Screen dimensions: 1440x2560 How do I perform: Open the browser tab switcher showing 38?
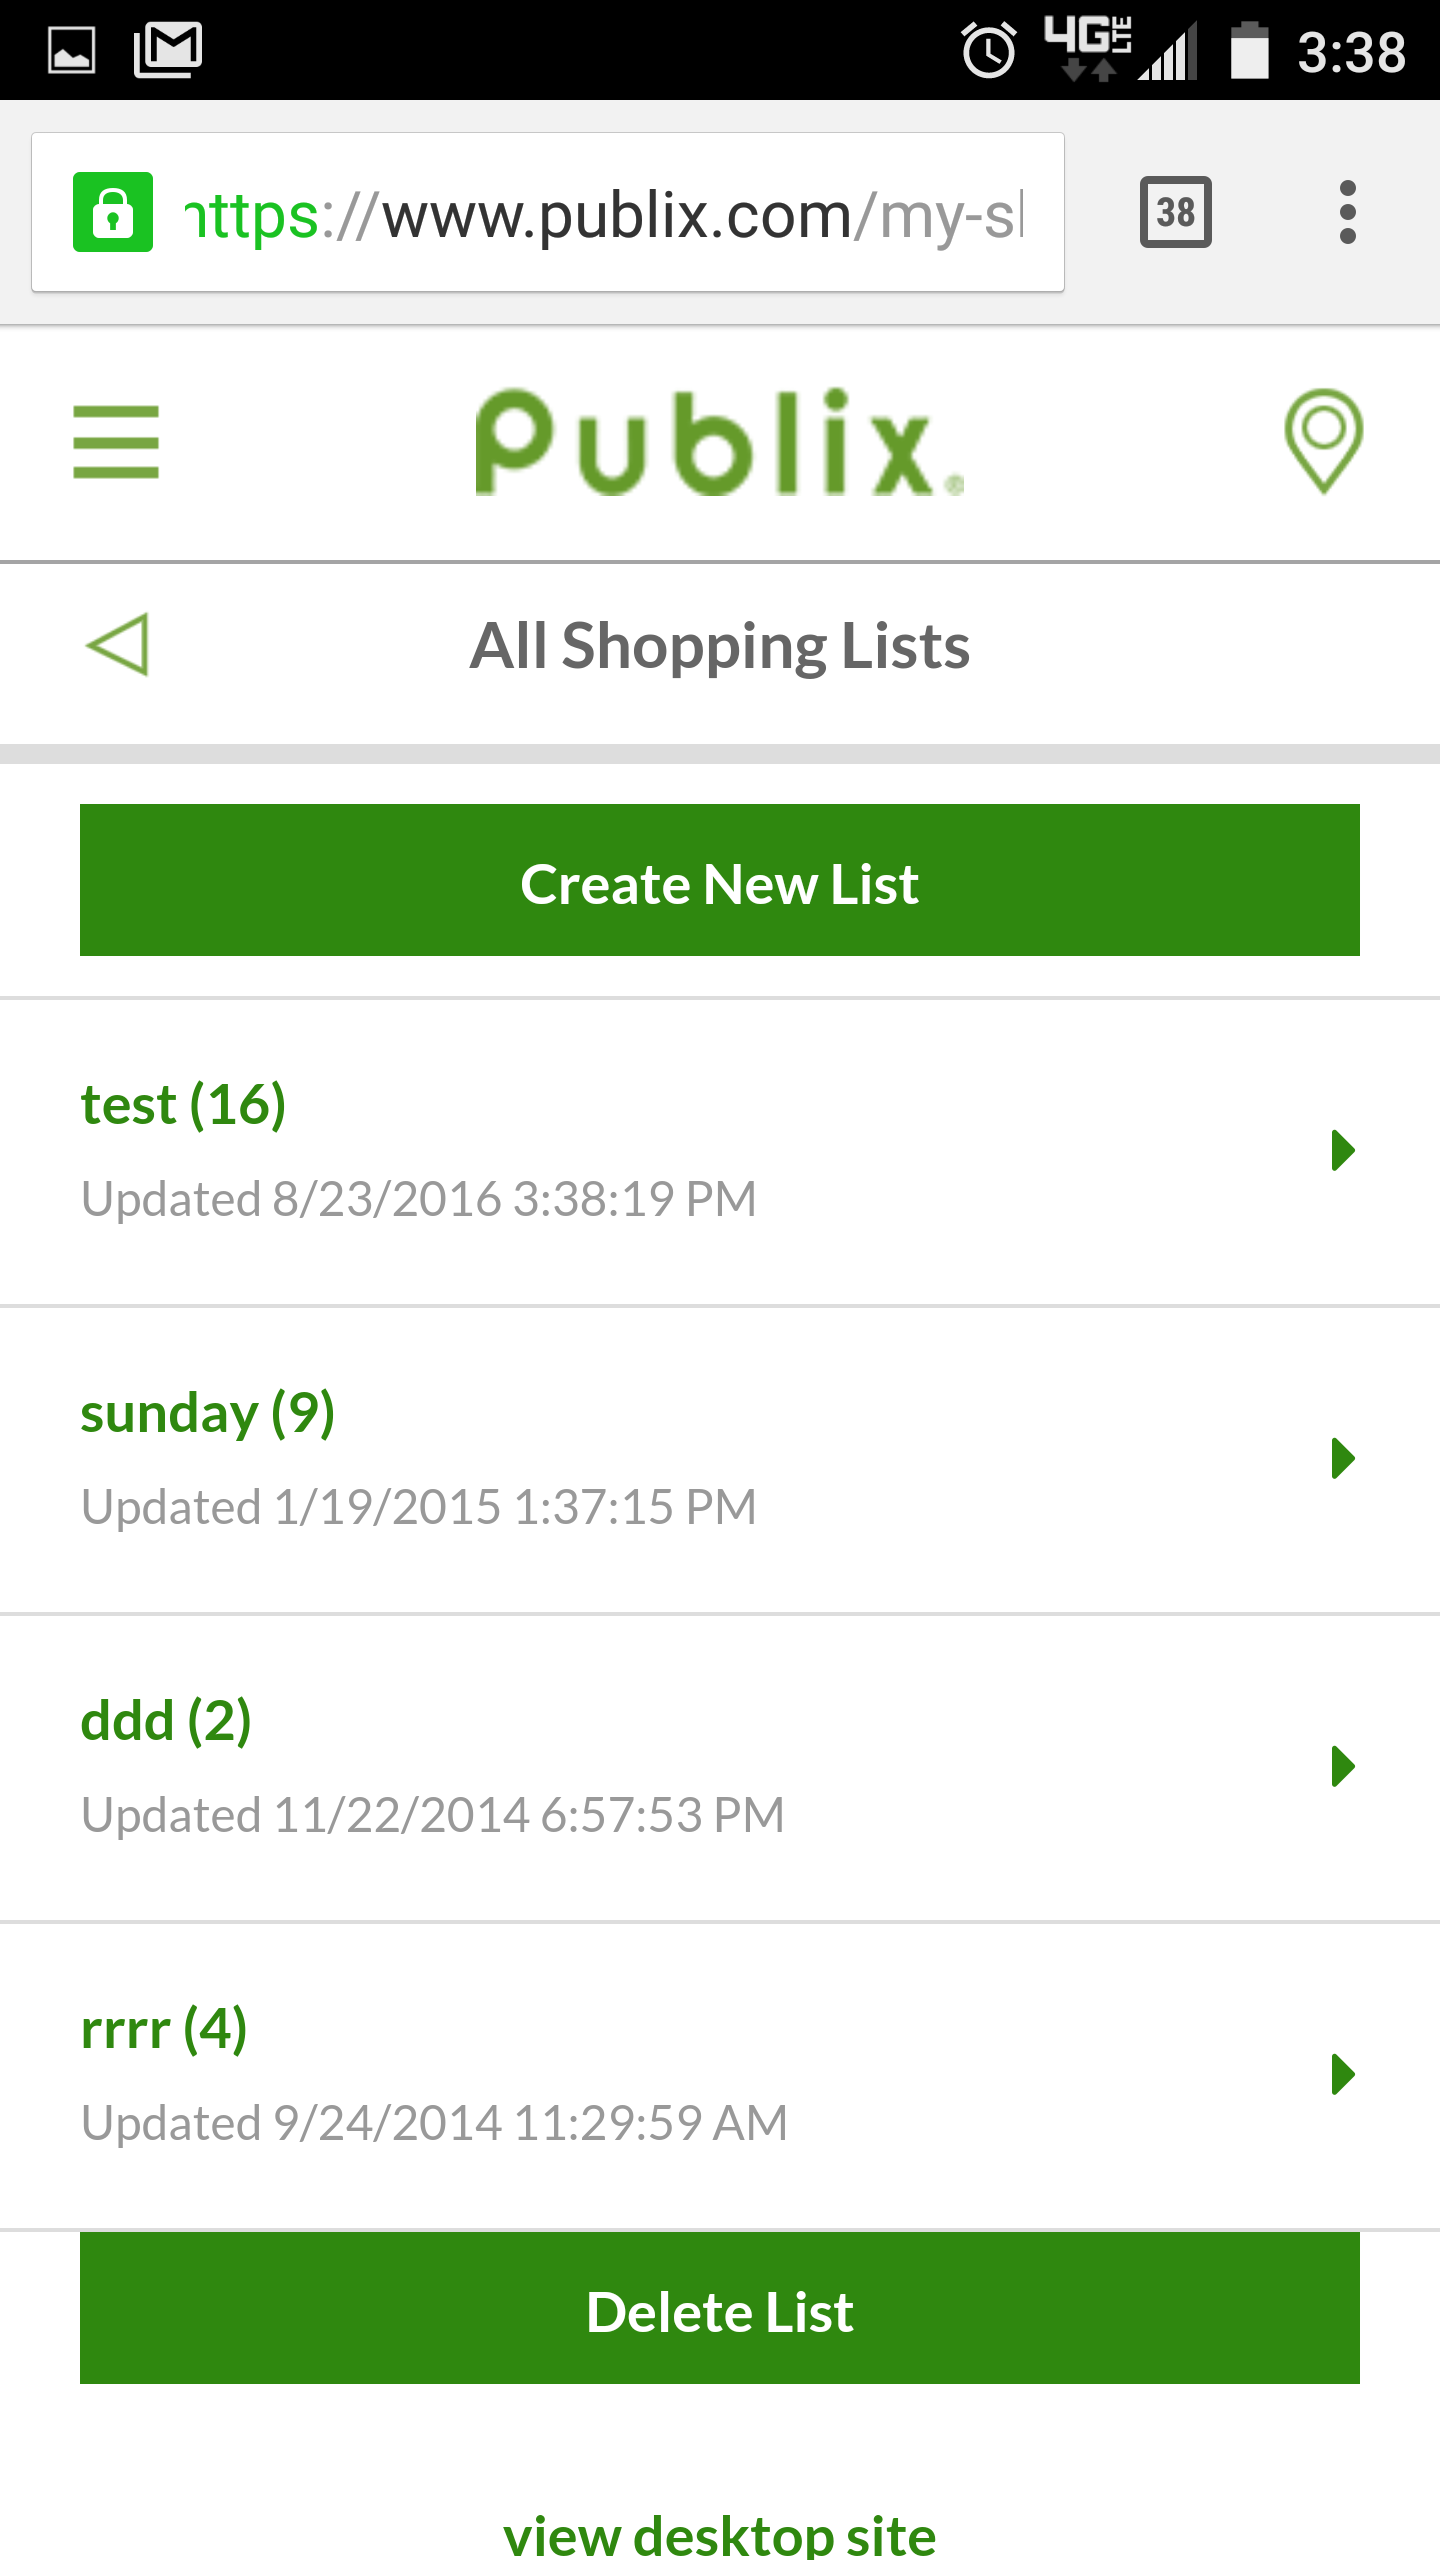coord(1175,212)
